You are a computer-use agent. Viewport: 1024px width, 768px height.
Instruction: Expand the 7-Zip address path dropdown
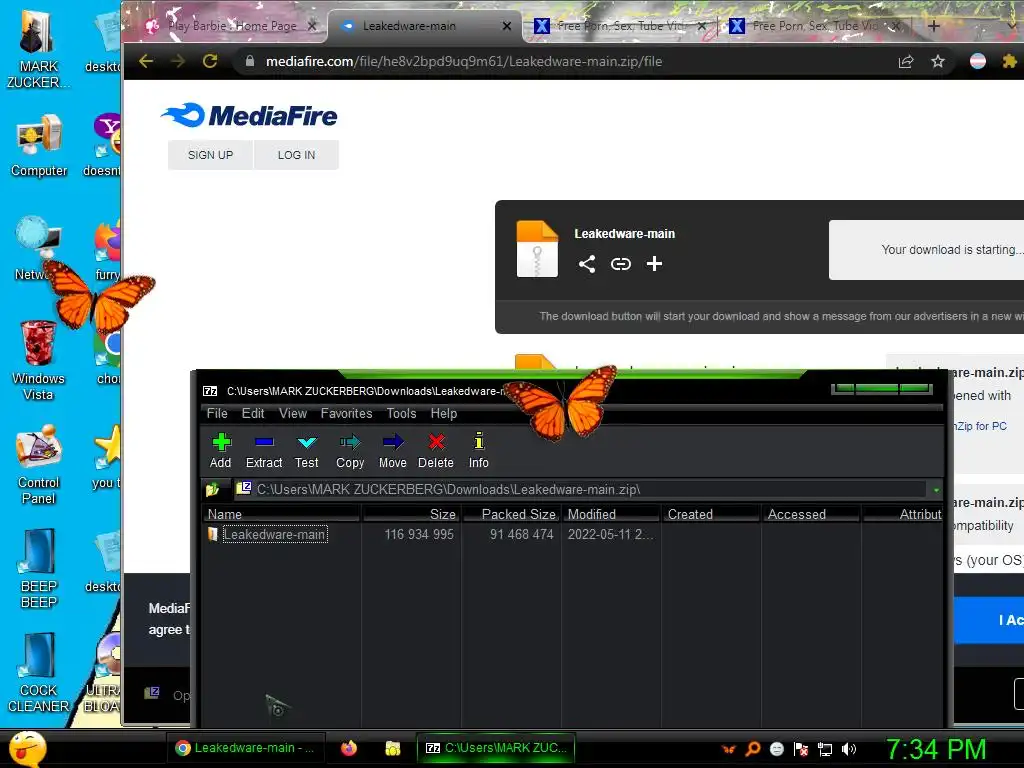[936, 490]
